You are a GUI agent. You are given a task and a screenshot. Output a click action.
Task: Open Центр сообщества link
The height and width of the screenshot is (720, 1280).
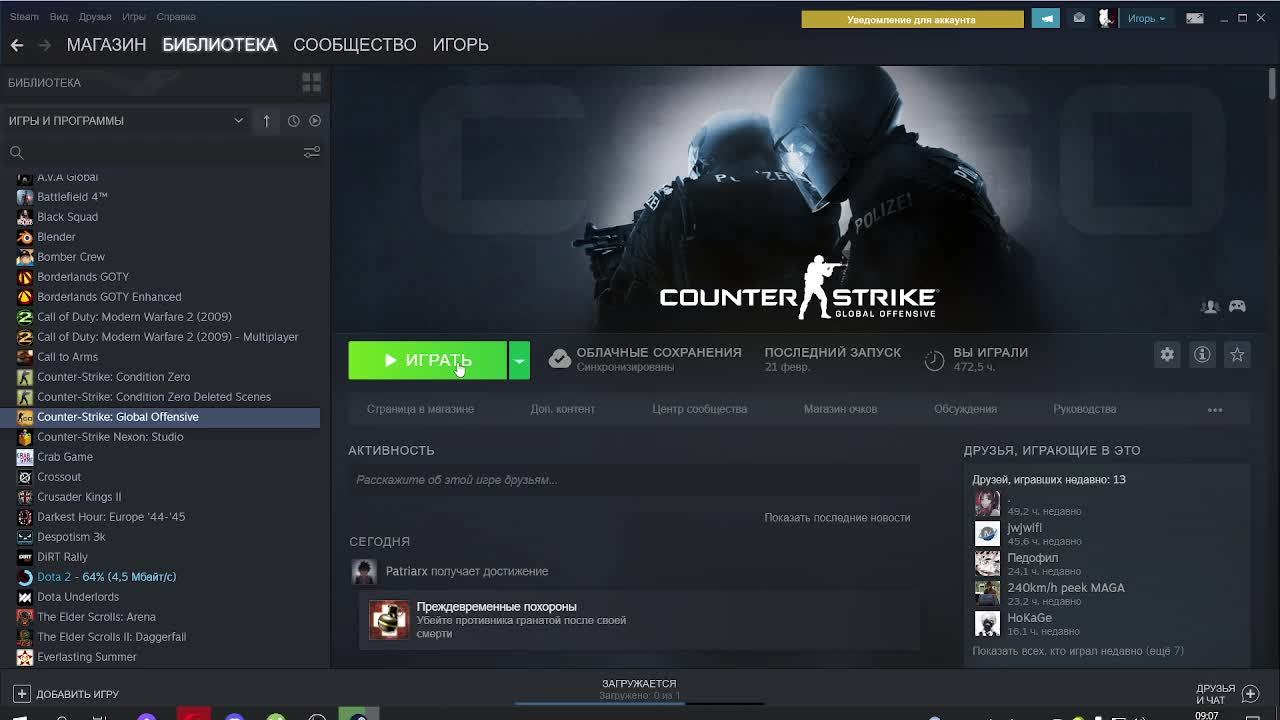[x=699, y=409]
